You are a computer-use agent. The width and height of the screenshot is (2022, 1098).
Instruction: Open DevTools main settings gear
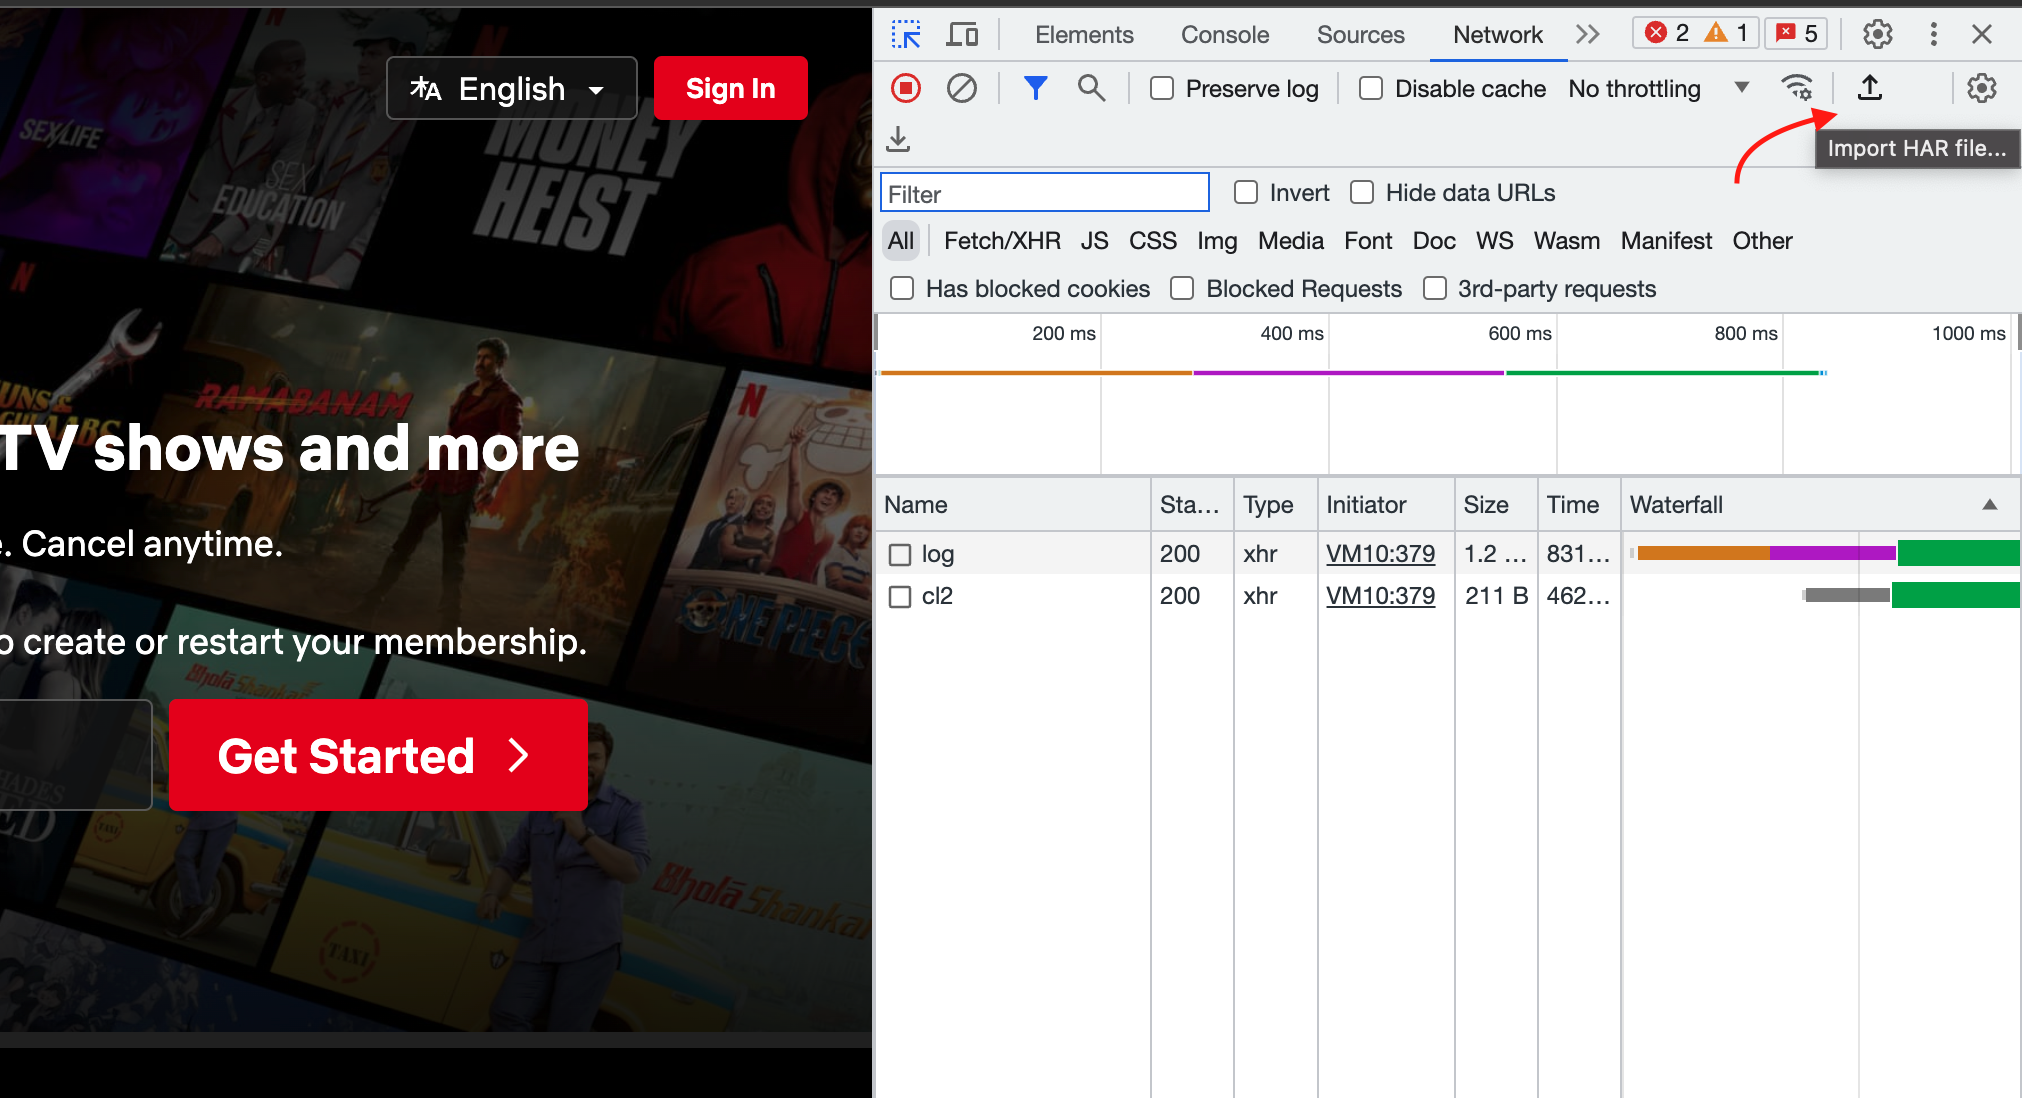(1878, 34)
